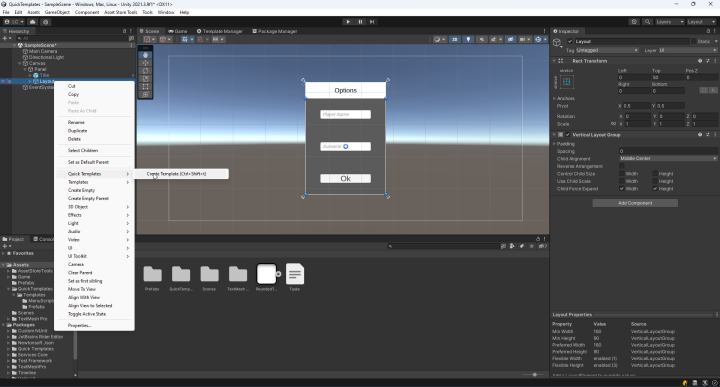The height and width of the screenshot is (387, 720).
Task: Open the Asset Store Tools menu
Action: coord(121,12)
